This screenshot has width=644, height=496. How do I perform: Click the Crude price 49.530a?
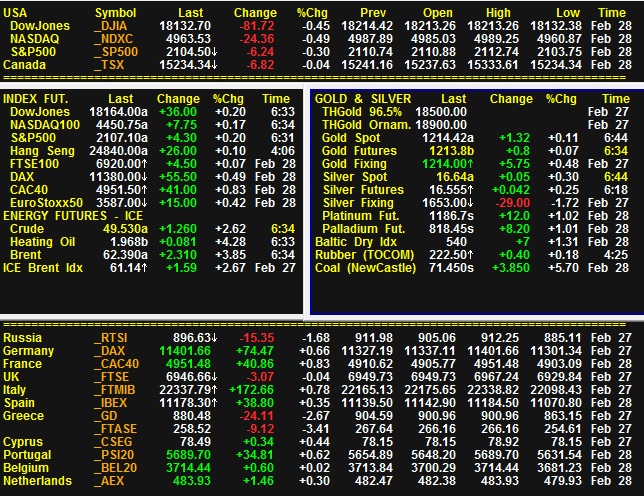[125, 229]
